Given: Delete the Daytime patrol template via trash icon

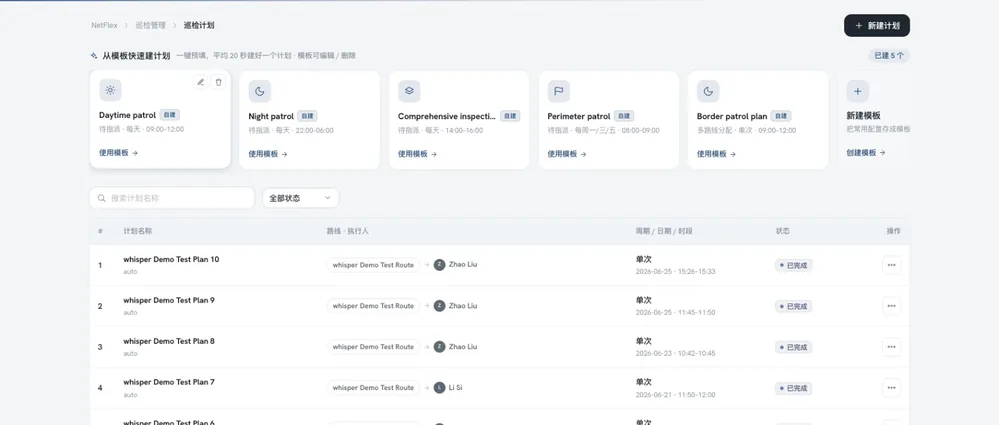Looking at the screenshot, I should pos(219,82).
